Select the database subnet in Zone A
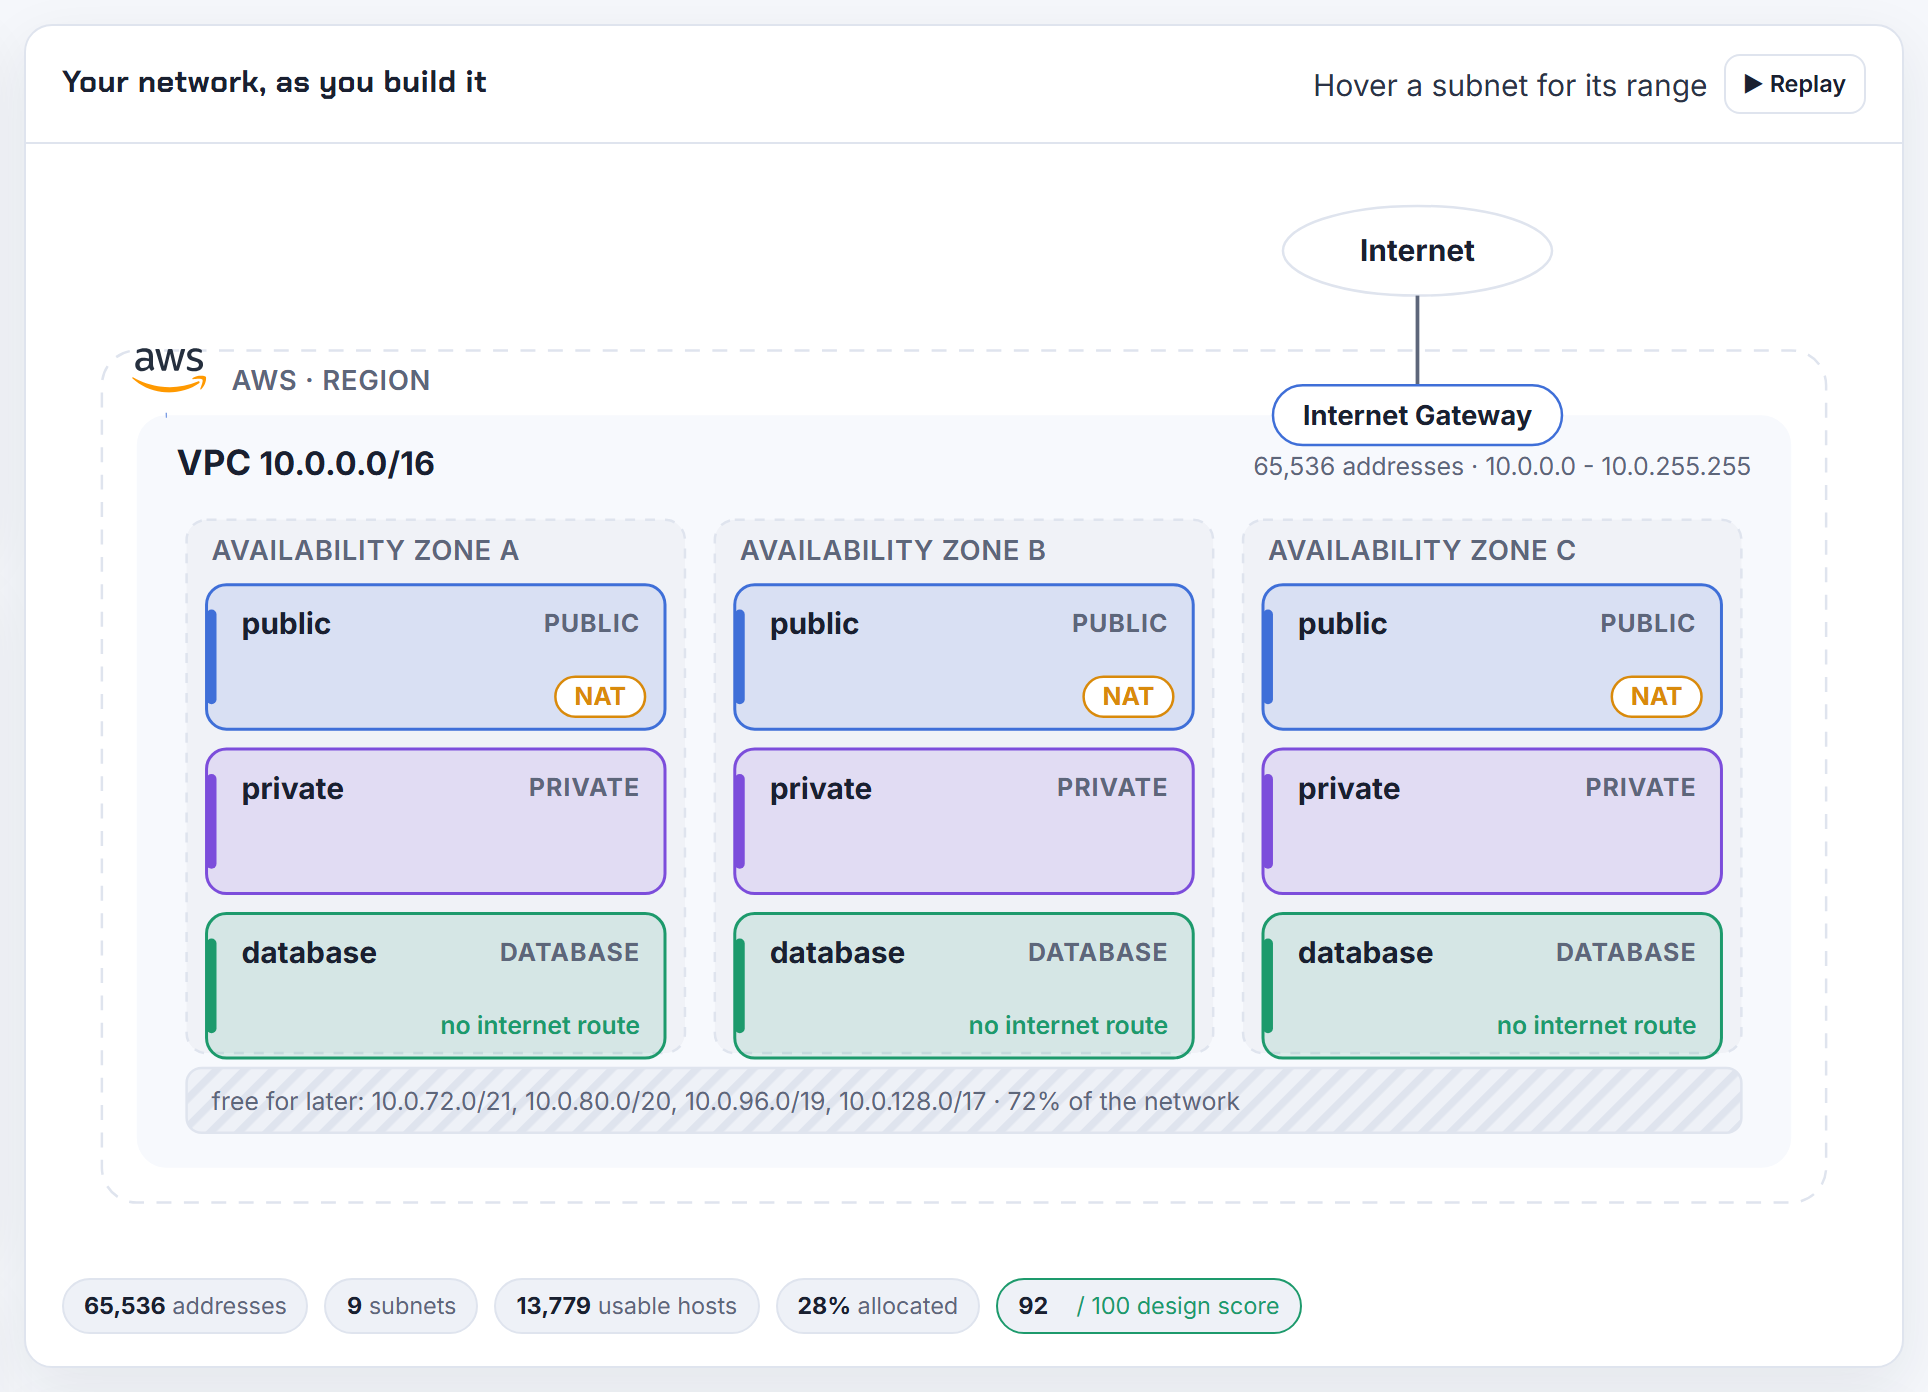 coord(436,986)
